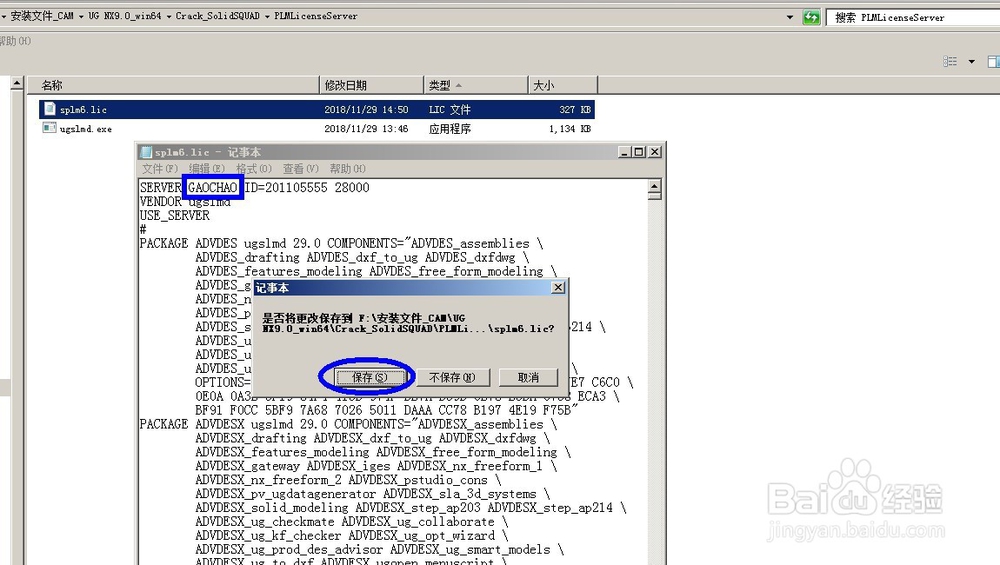1000x565 pixels.
Task: Click the green refresh icon in the address bar
Action: pos(811,17)
